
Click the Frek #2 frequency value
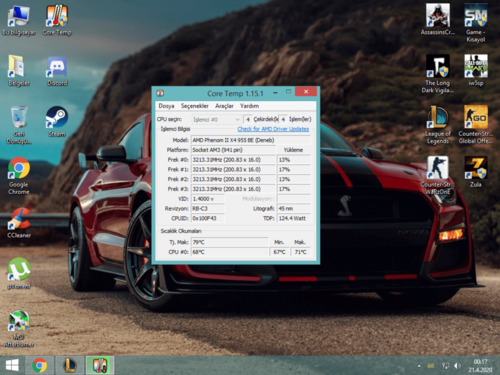point(233,179)
